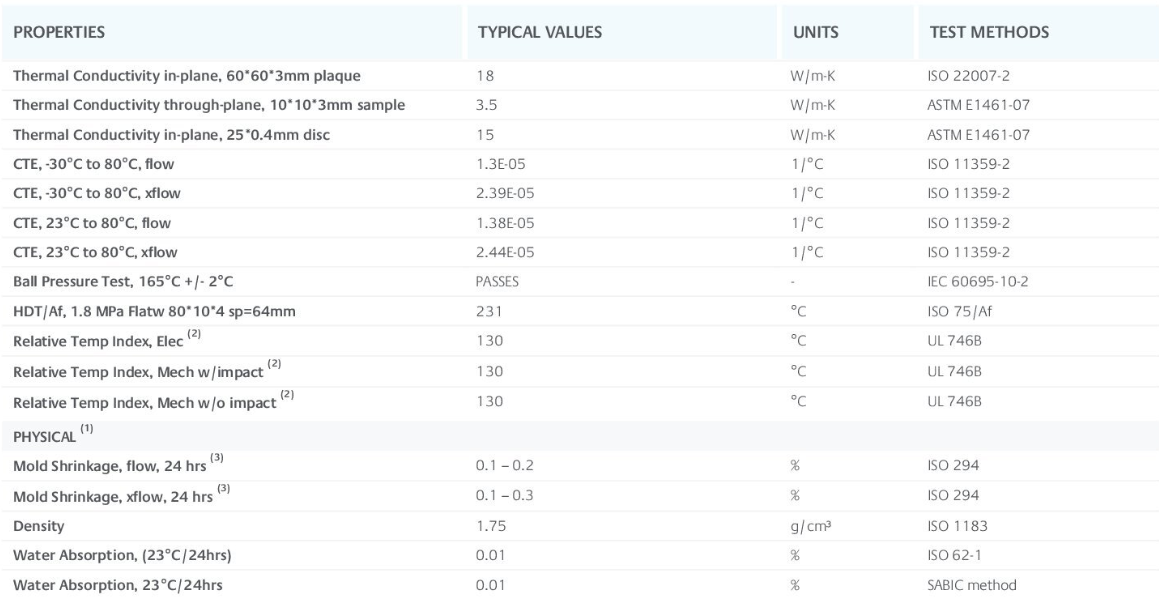This screenshot has width=1159, height=598.
Task: Click the PROPERTIES column header
Action: tap(59, 33)
